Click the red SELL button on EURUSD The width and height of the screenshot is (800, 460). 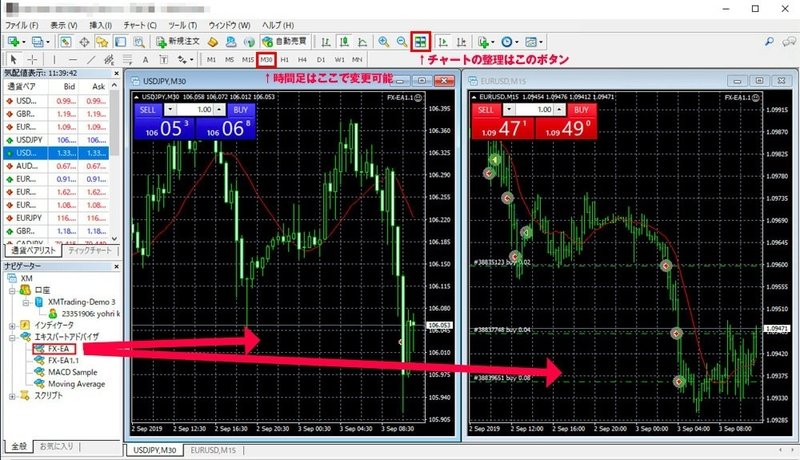[x=486, y=110]
